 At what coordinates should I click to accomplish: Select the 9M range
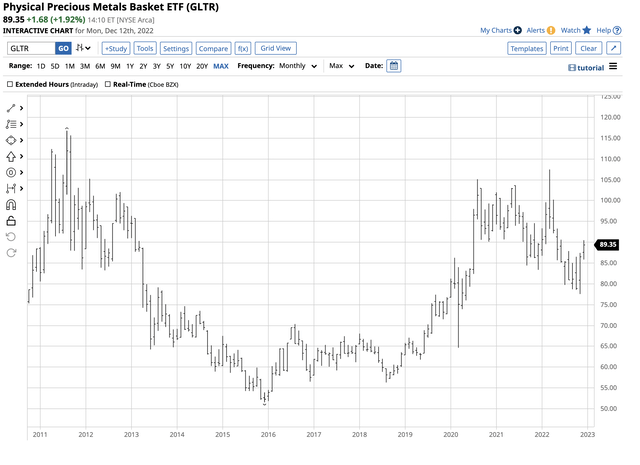115,66
